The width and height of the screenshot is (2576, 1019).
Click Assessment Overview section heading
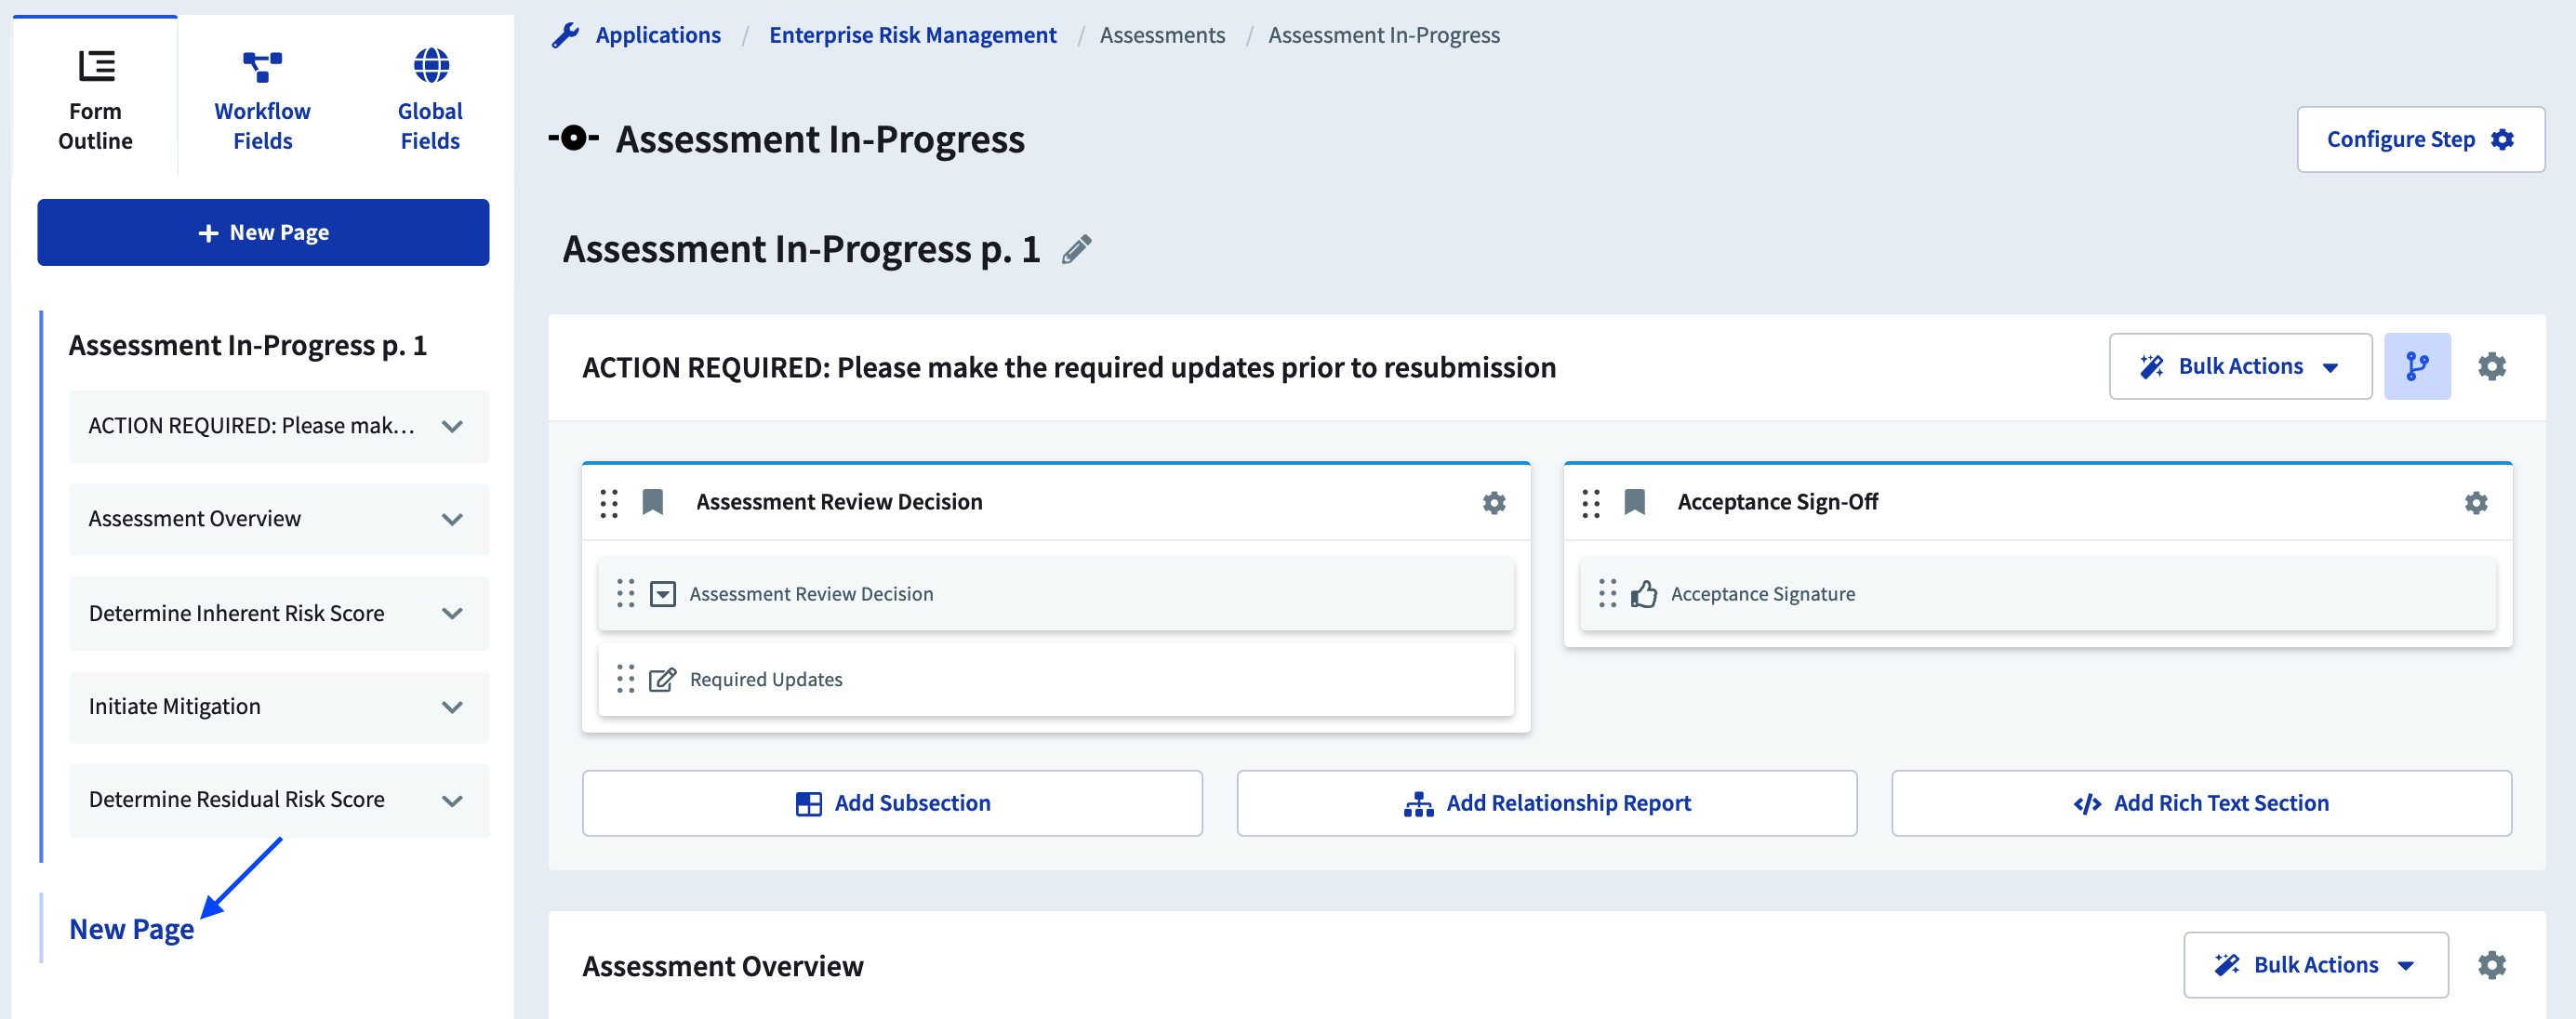click(722, 966)
